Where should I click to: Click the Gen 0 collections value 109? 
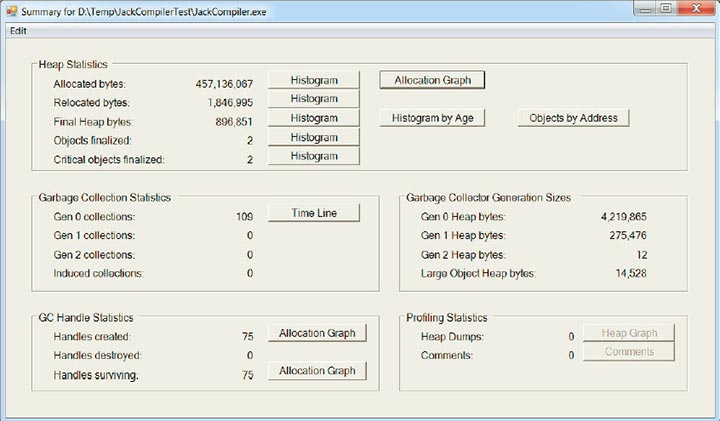click(x=244, y=217)
